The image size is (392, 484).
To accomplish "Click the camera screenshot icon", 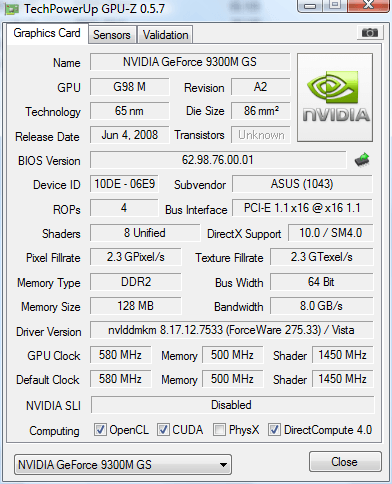I will click(369, 33).
